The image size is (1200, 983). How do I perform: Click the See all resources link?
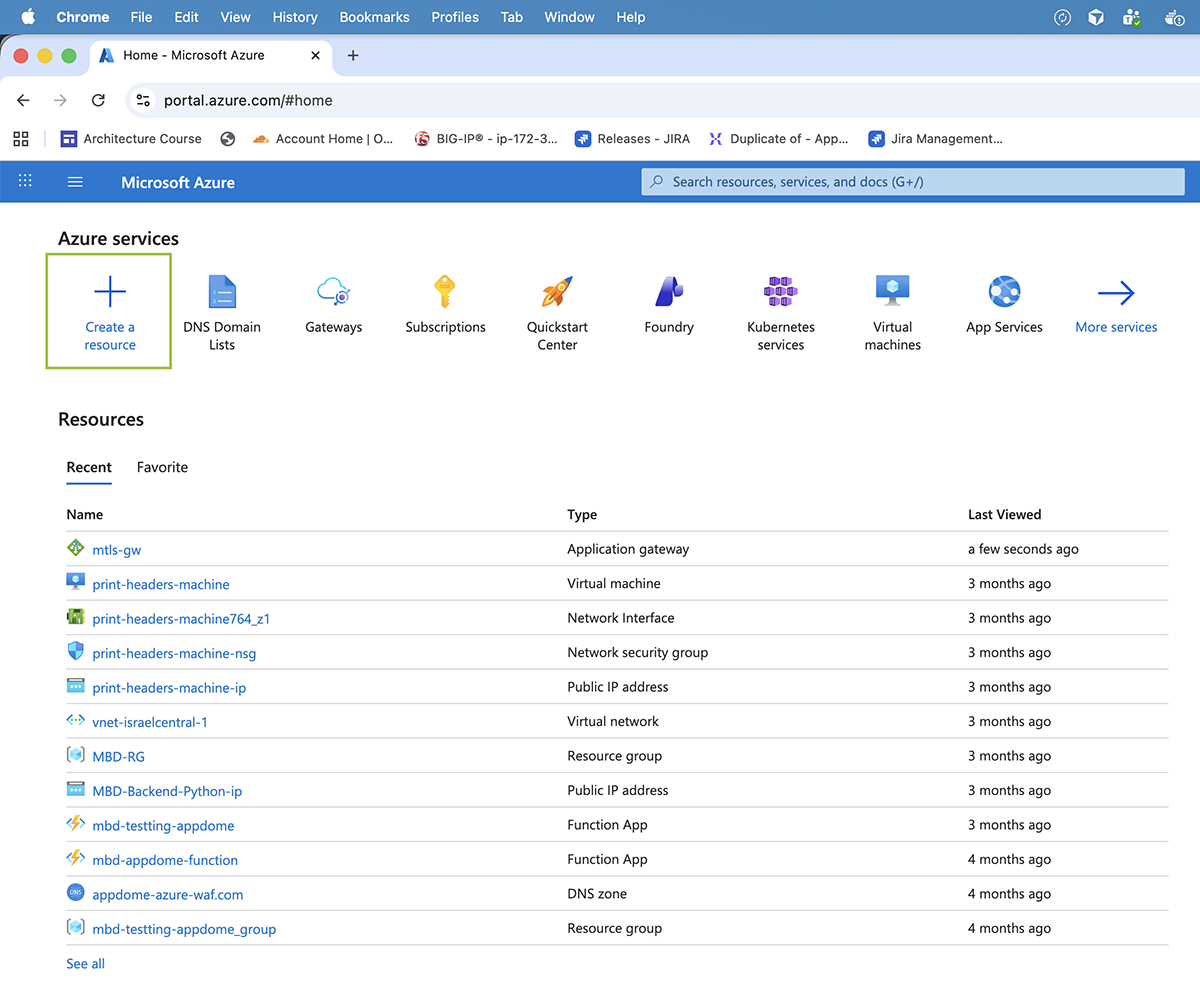point(85,964)
